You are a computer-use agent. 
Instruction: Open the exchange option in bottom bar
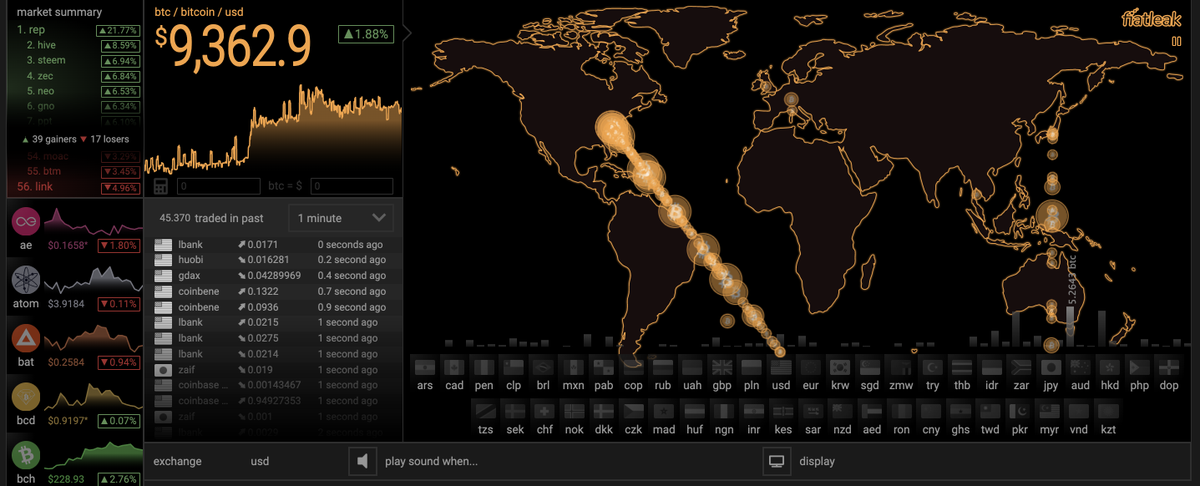point(177,462)
